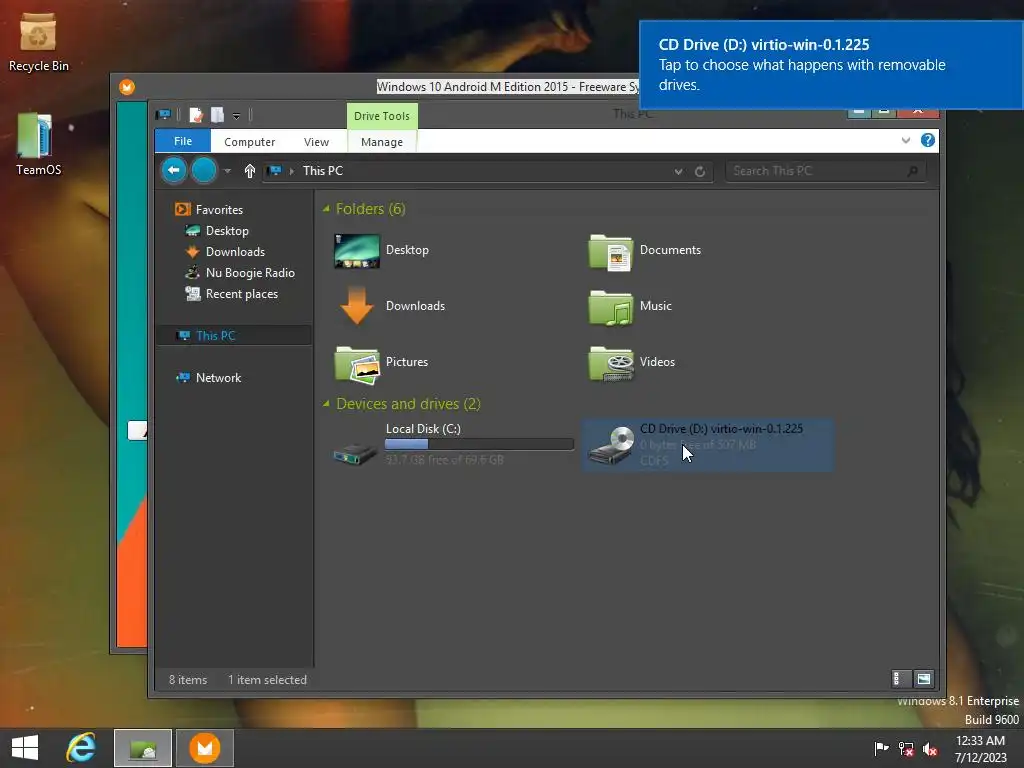
Task: Click the Local Disk (C:) usage bar
Action: (x=479, y=444)
